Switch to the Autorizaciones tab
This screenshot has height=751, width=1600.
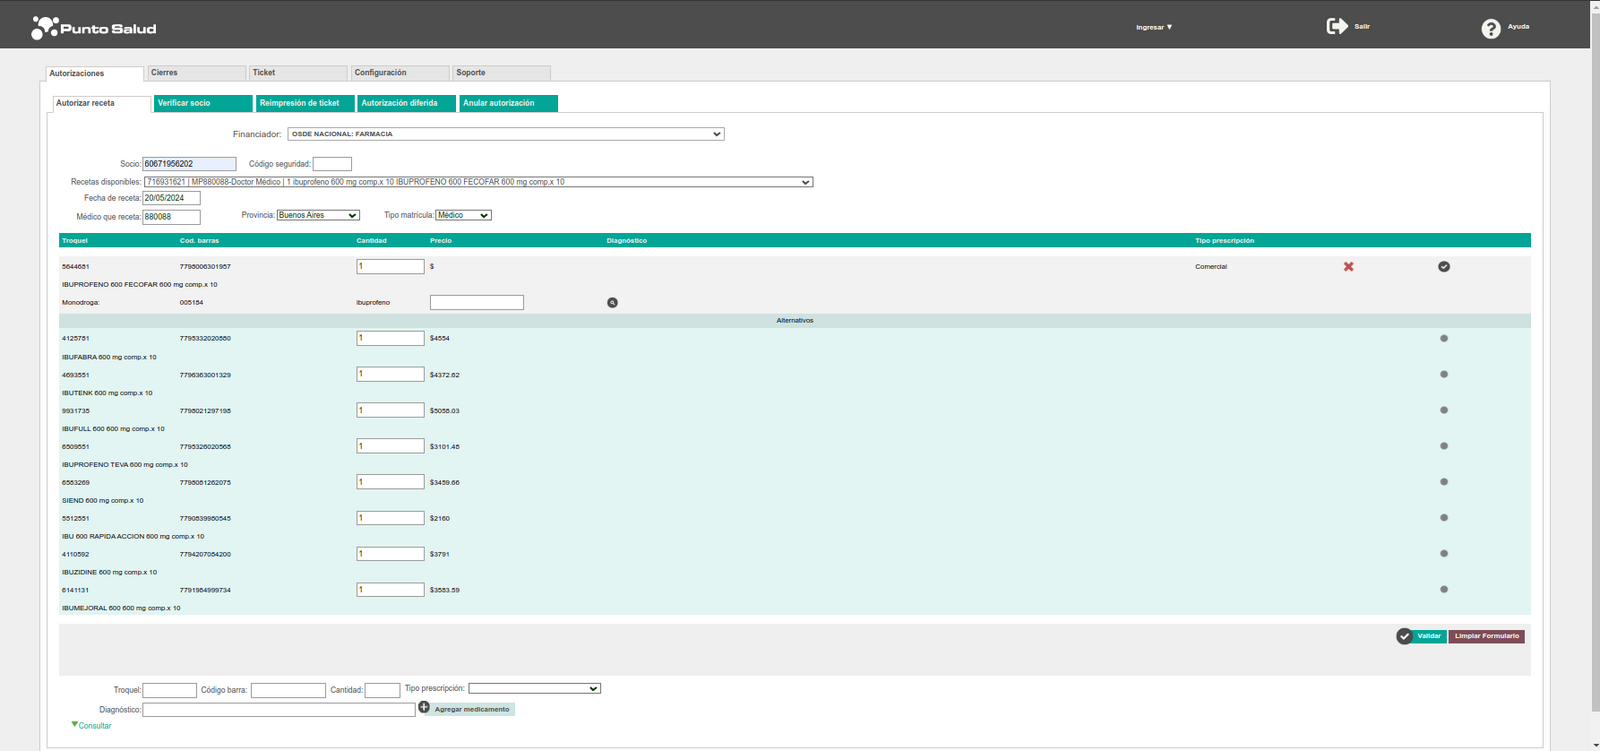[95, 74]
